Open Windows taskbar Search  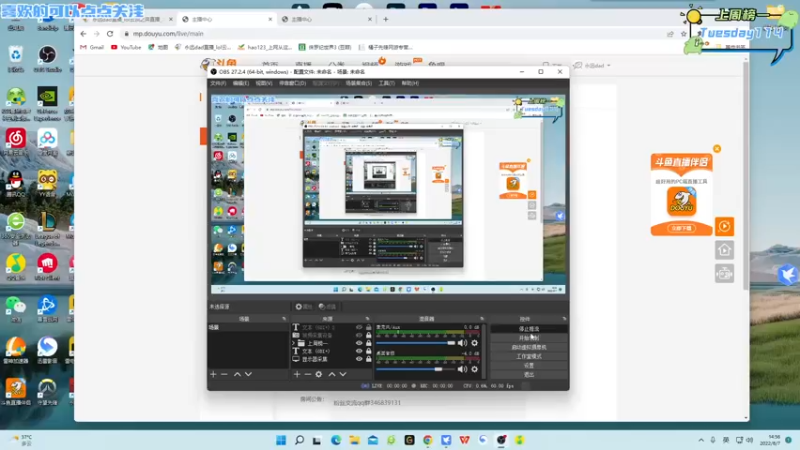299,440
